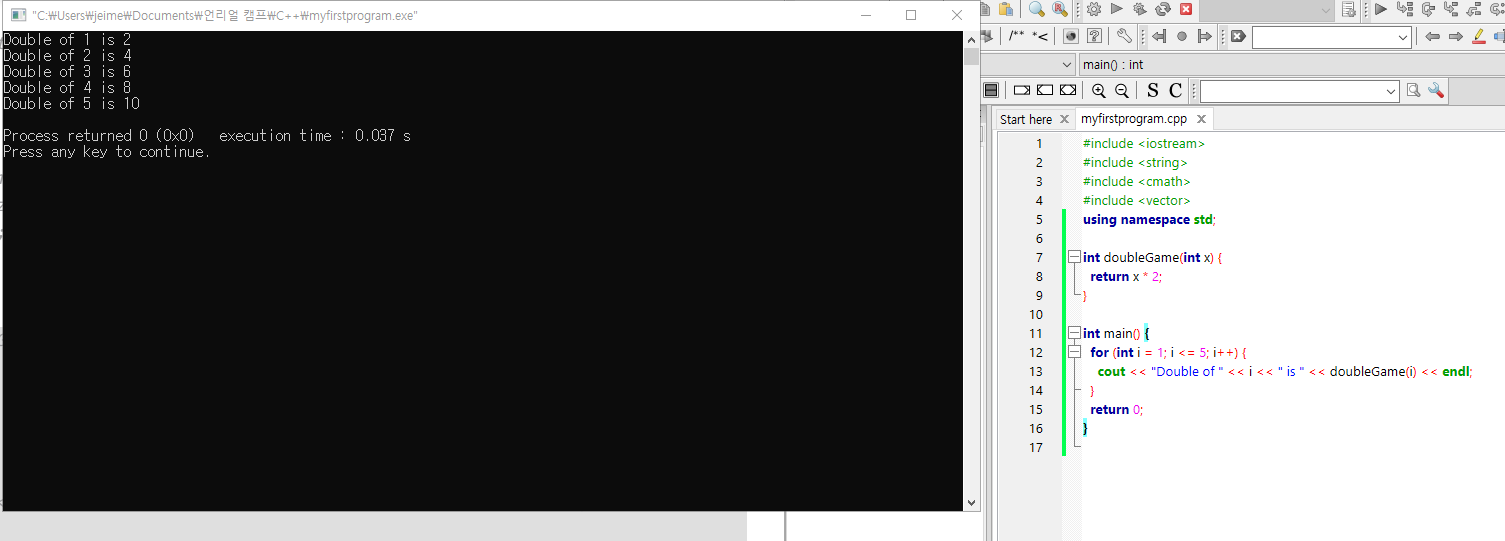
Task: Click the Step out debug icon
Action: coord(1474,9)
